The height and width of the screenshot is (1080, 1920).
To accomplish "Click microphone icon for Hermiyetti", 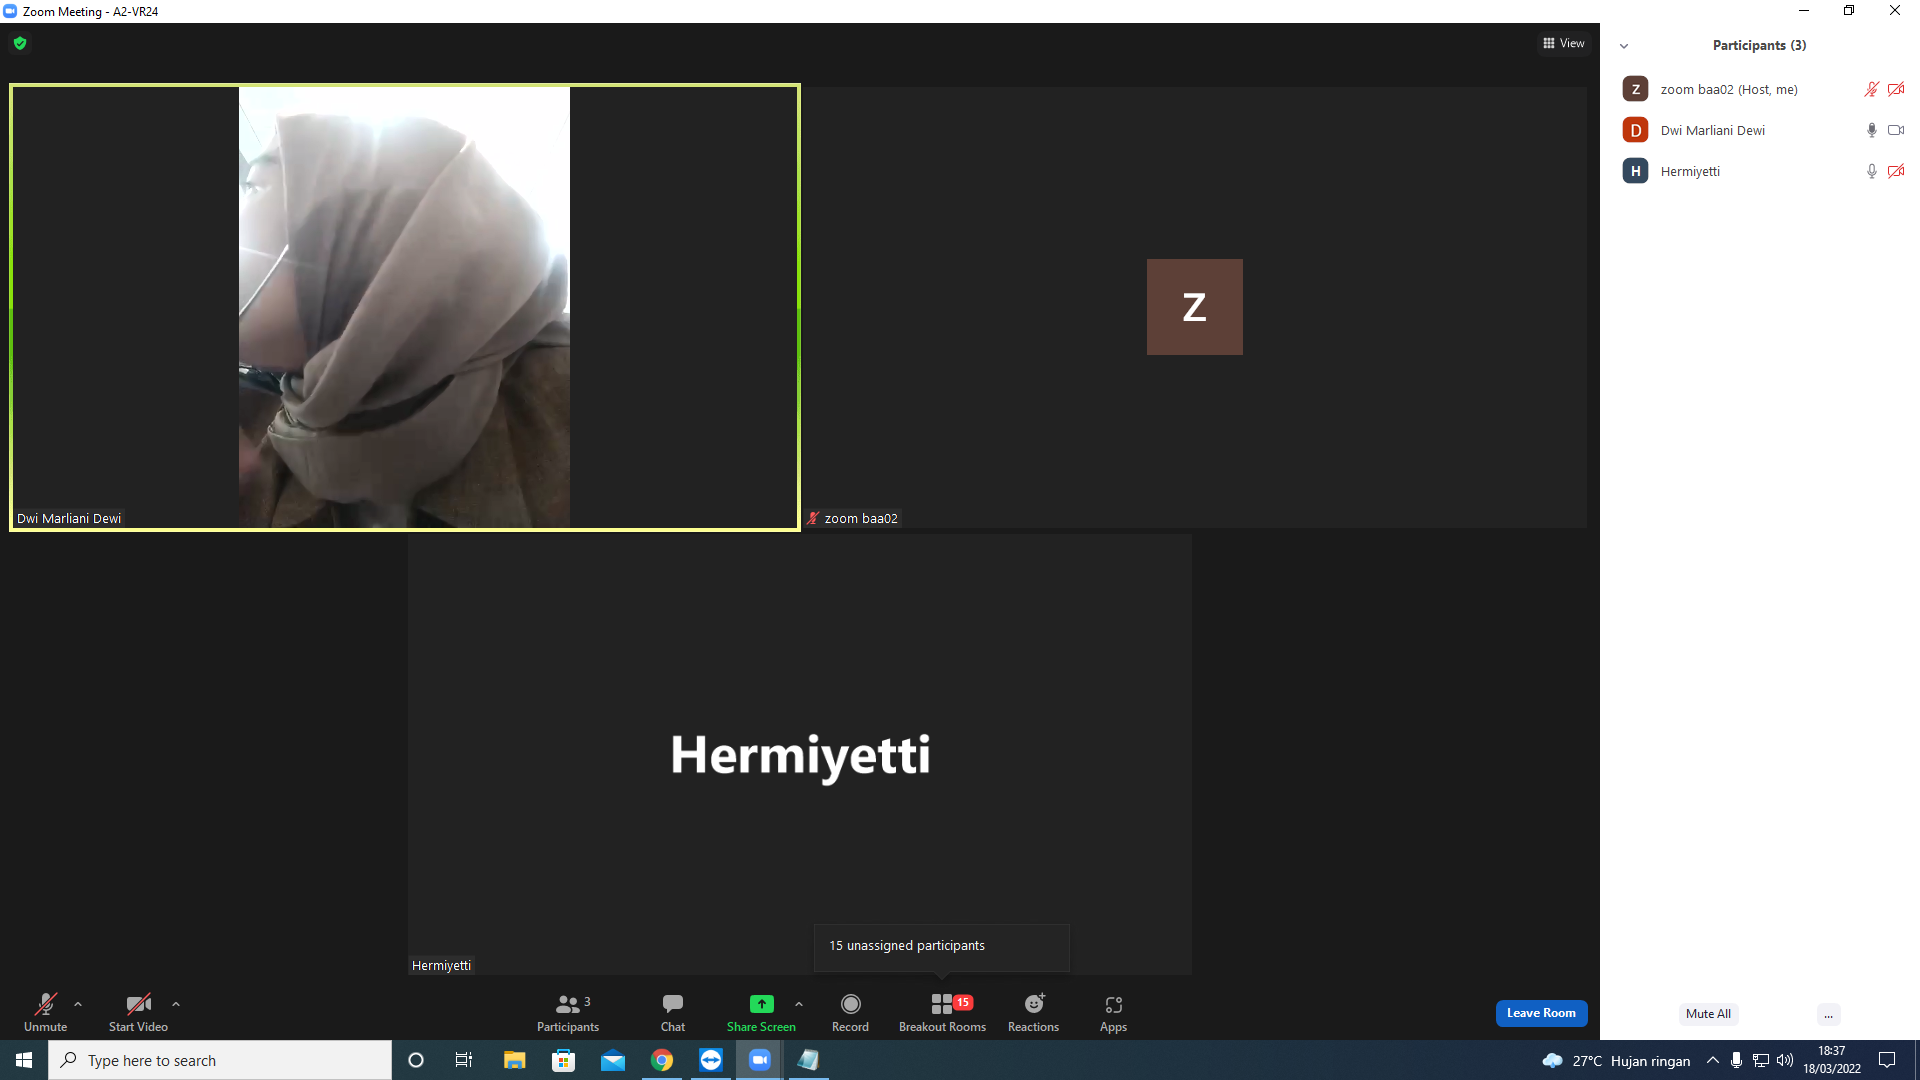I will (1871, 171).
